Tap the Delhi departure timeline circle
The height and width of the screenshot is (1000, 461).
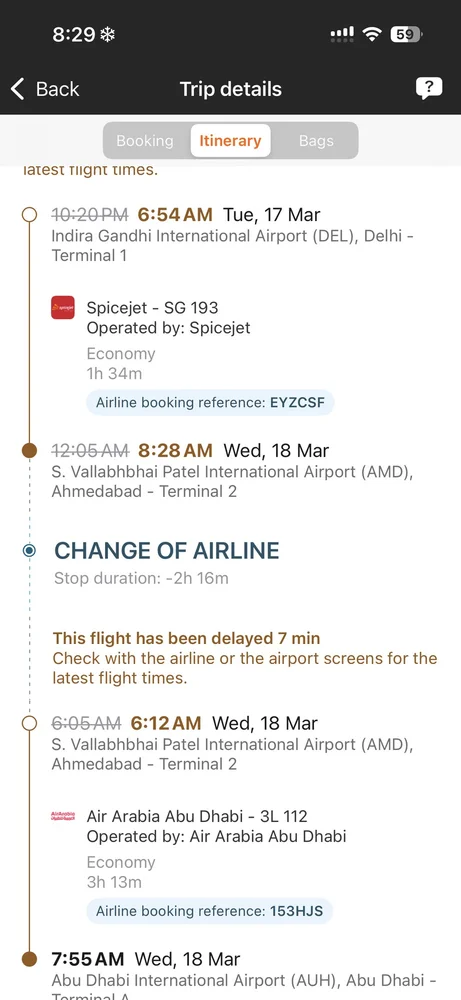(29, 214)
